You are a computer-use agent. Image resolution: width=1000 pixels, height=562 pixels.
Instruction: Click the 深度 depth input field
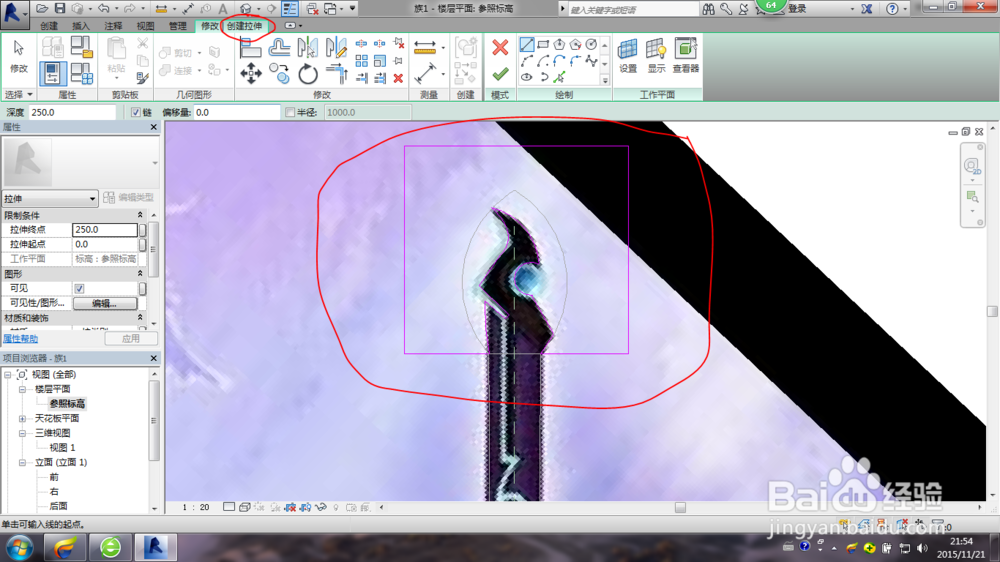(73, 112)
